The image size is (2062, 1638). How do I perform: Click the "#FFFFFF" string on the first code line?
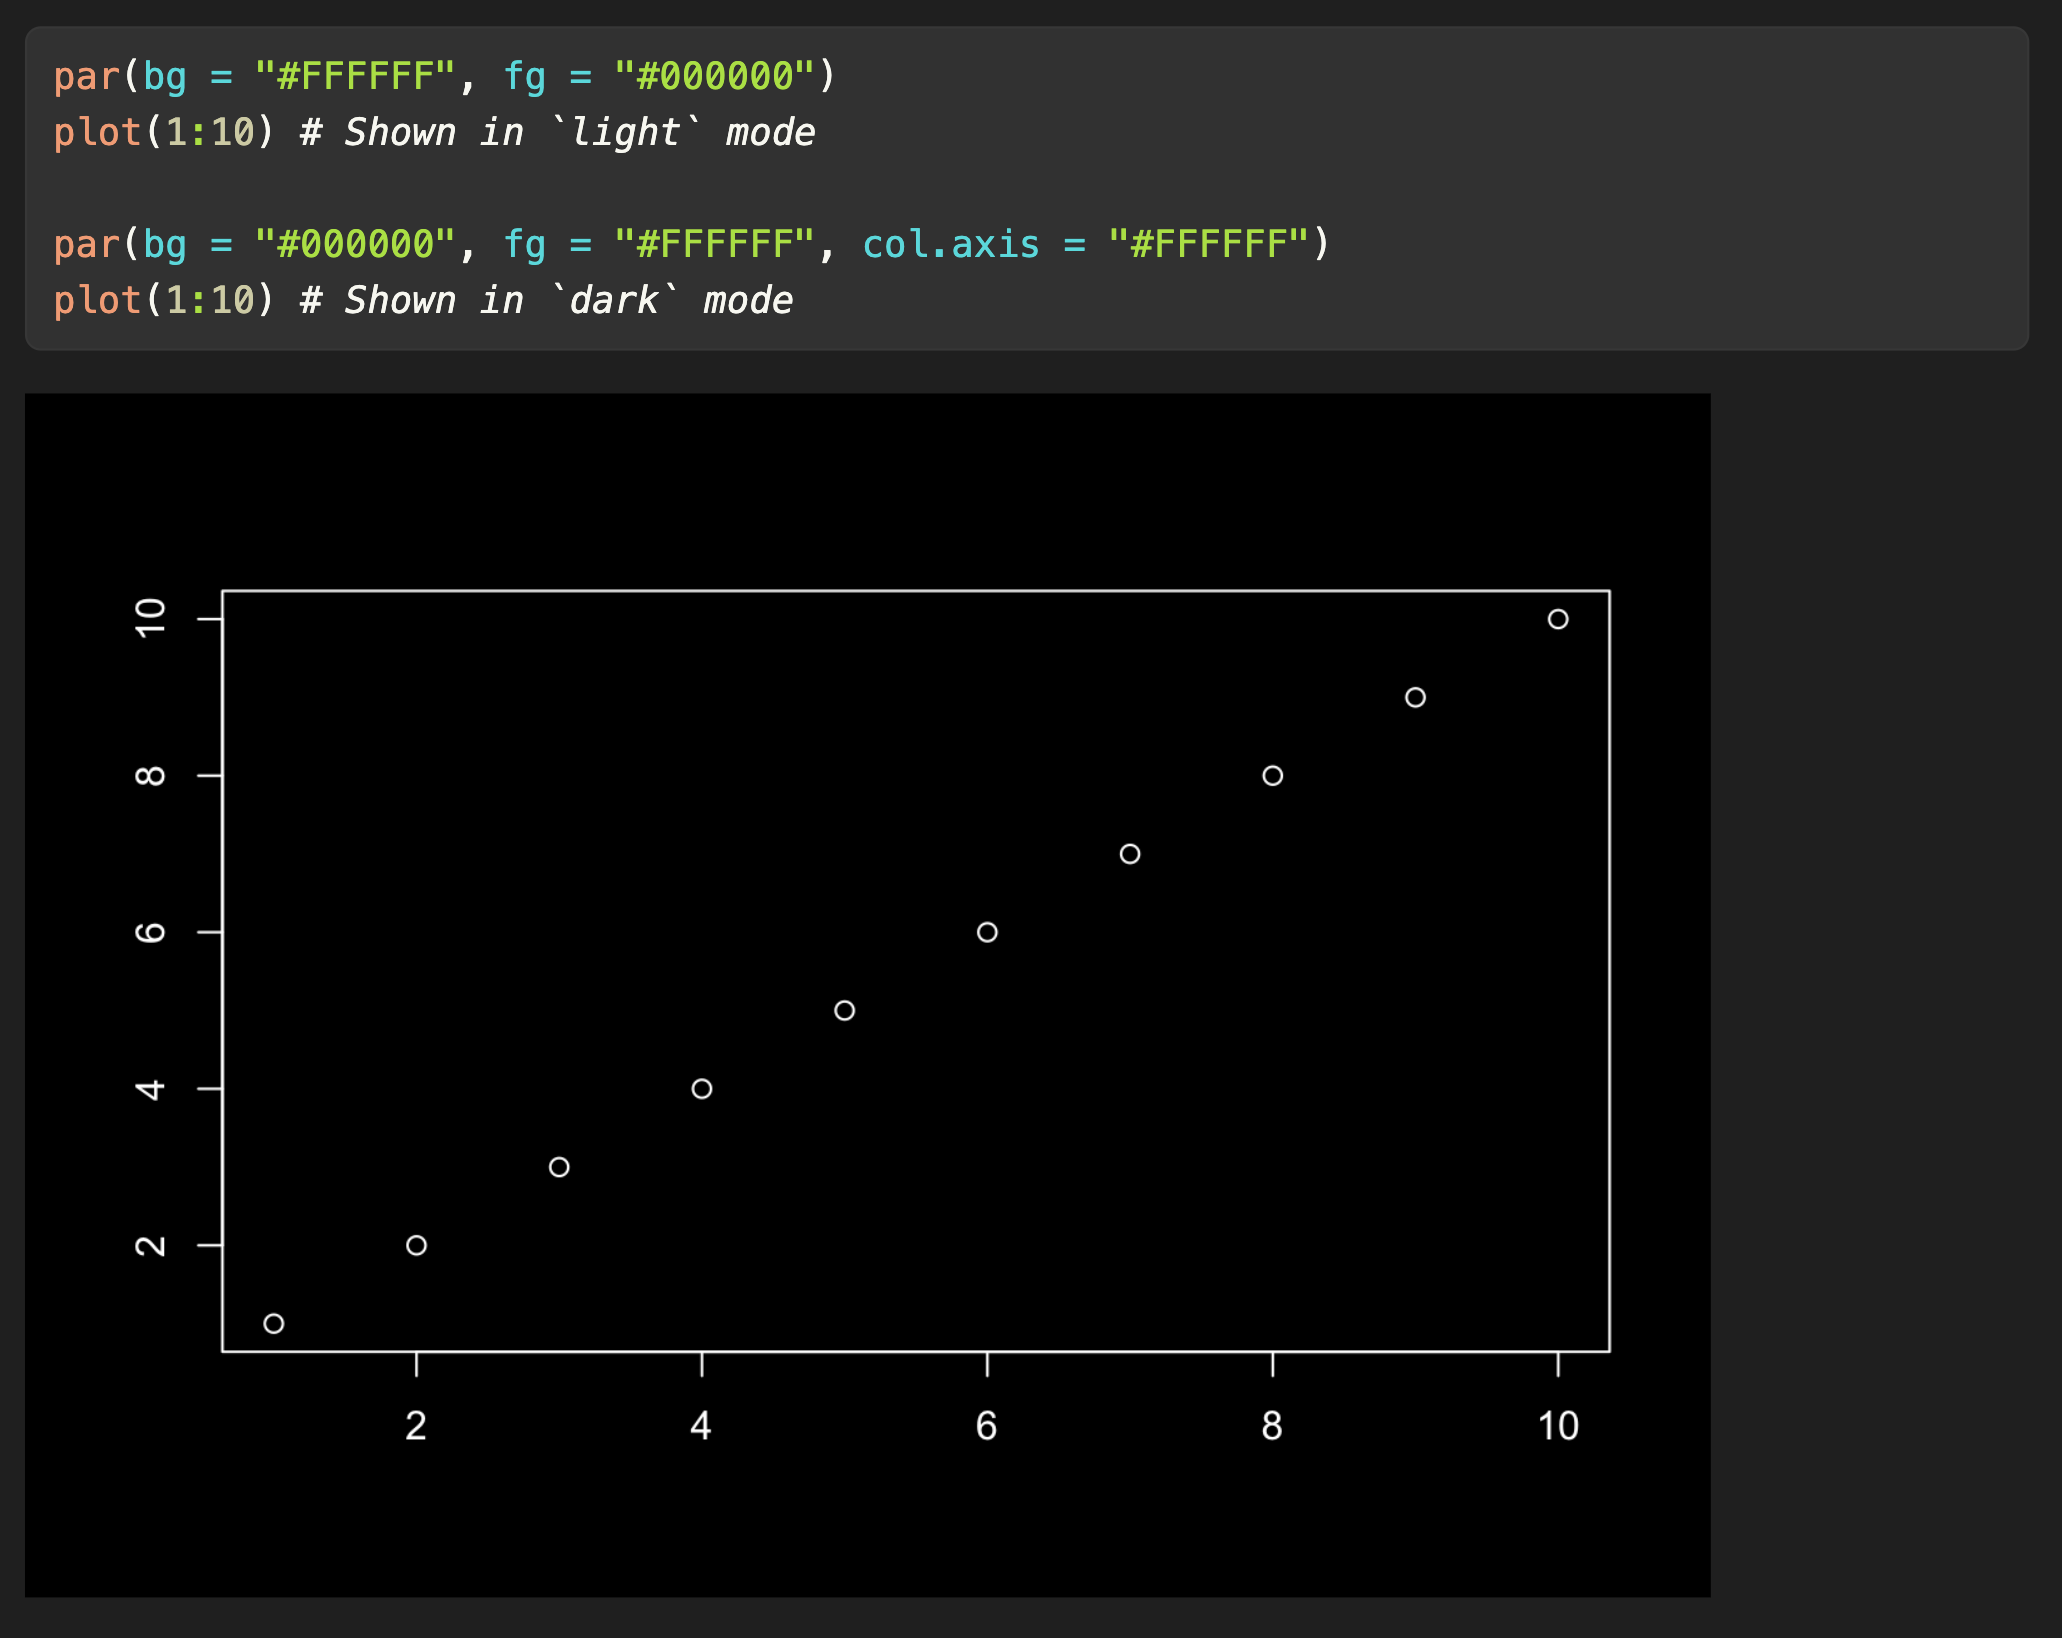(354, 76)
